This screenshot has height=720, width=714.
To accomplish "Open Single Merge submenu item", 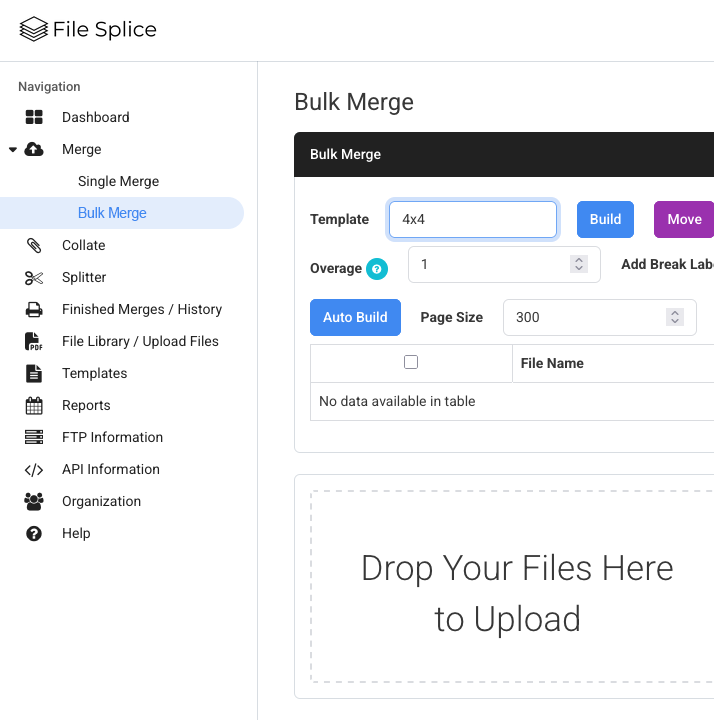I will [118, 181].
